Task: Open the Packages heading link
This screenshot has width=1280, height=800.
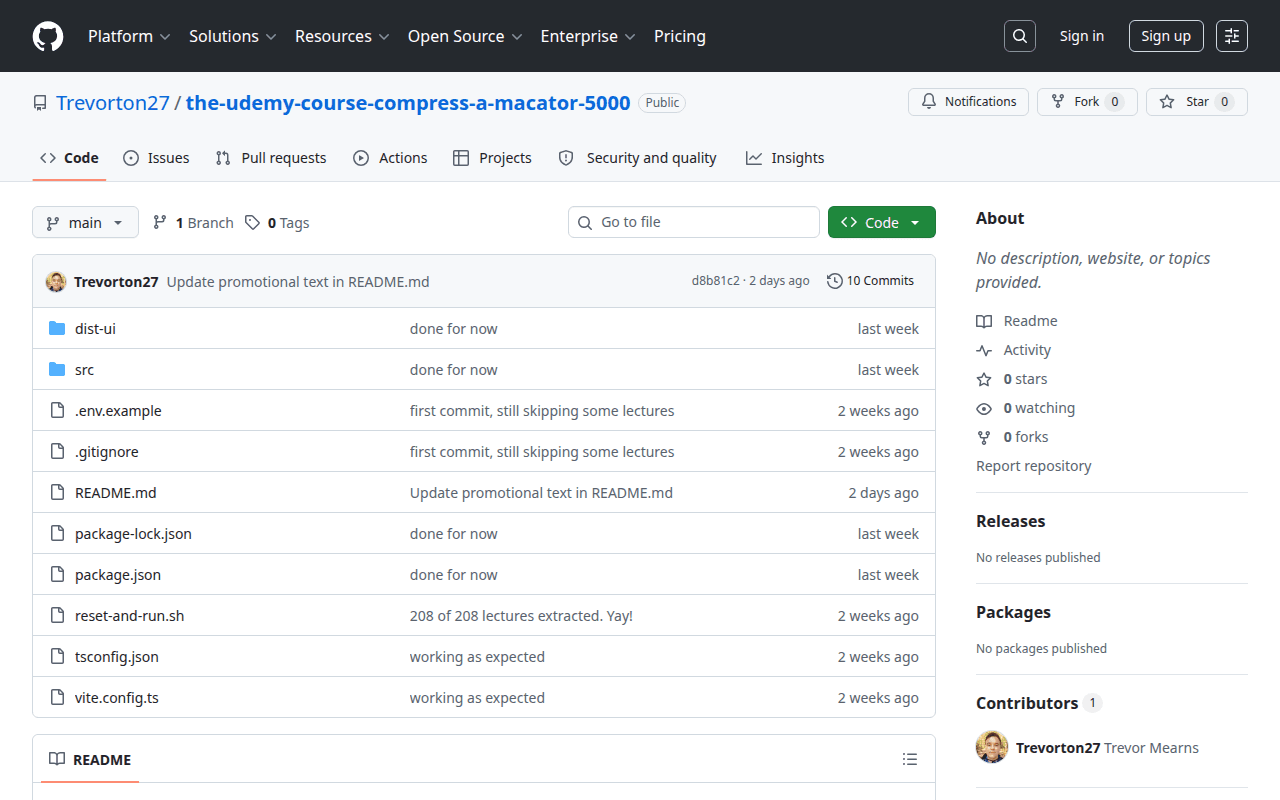Action: pyautogui.click(x=1013, y=612)
